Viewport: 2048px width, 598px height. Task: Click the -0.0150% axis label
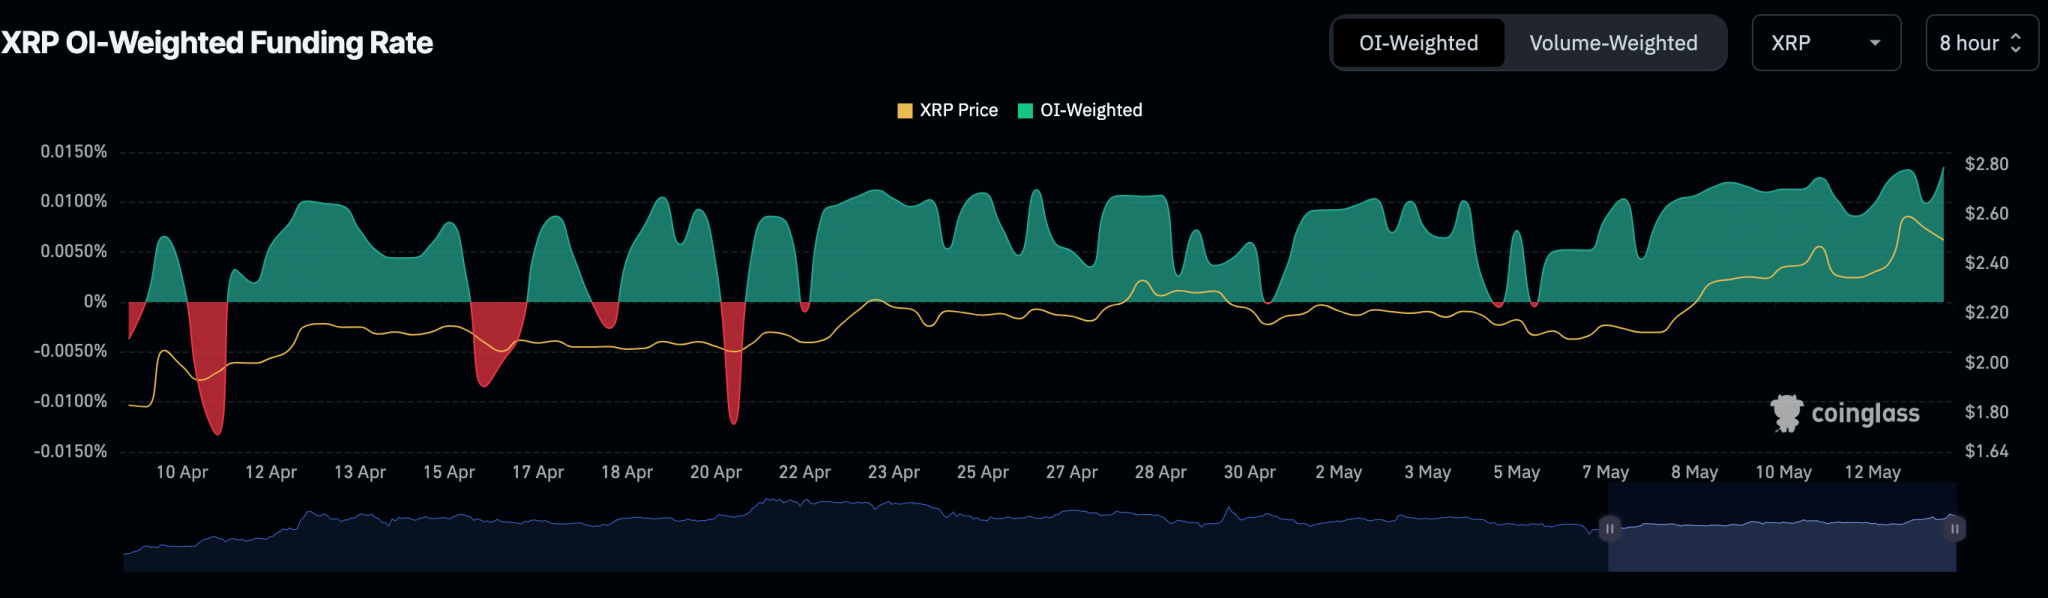click(70, 452)
